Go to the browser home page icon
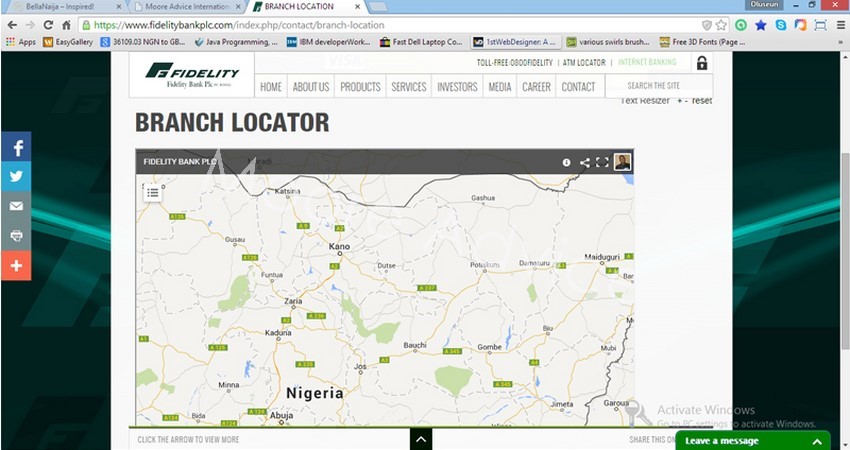 (x=66, y=25)
